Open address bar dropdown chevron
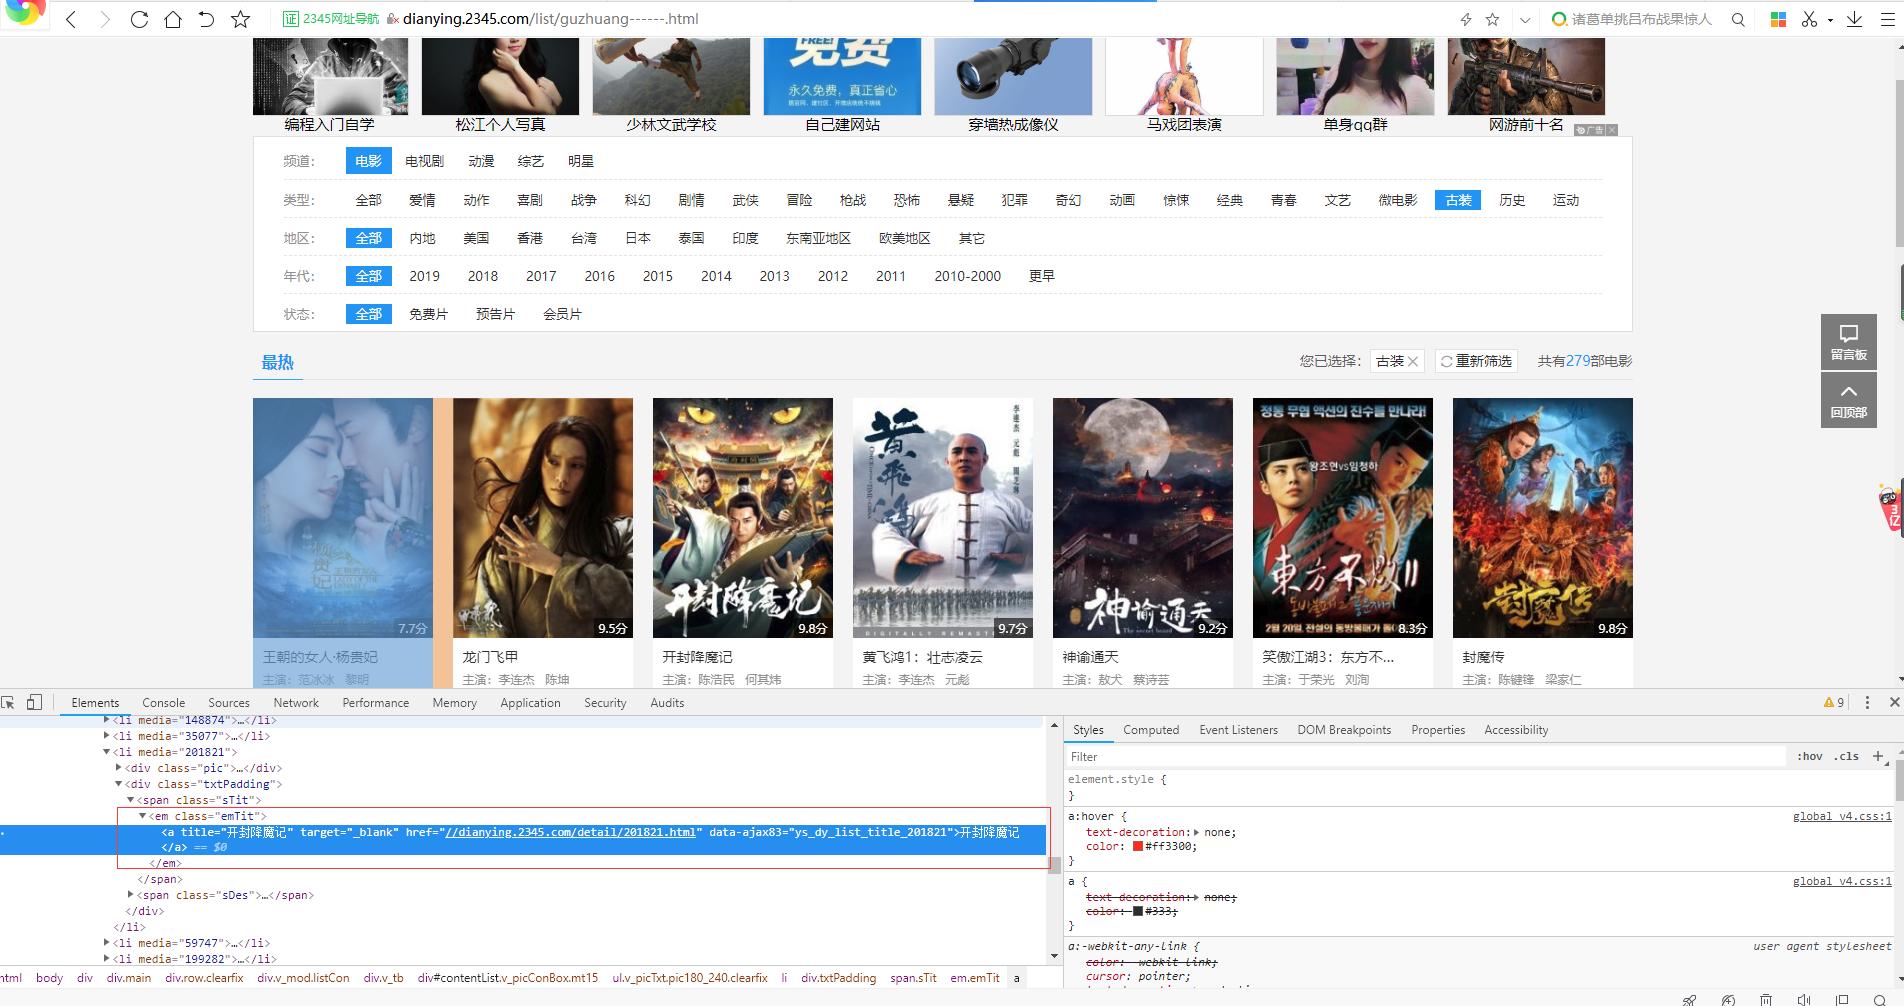Image resolution: width=1904 pixels, height=1006 pixels. tap(1524, 19)
